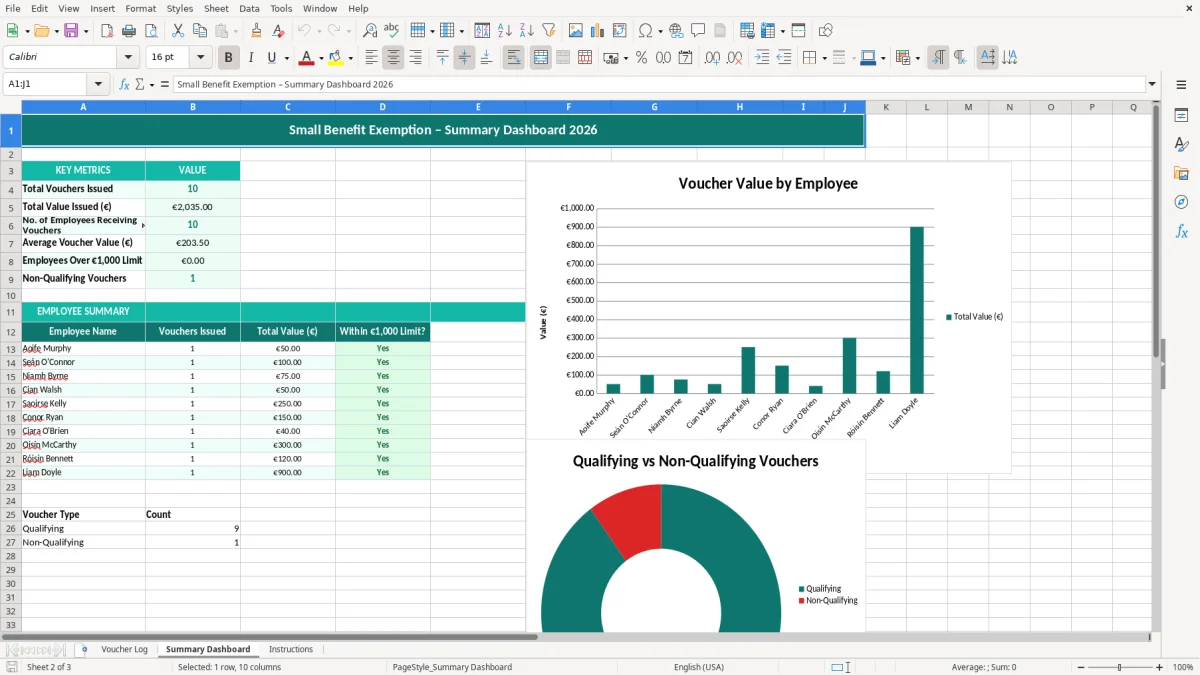The image size is (1200, 675).
Task: Open Print Preview
Action: 152,31
